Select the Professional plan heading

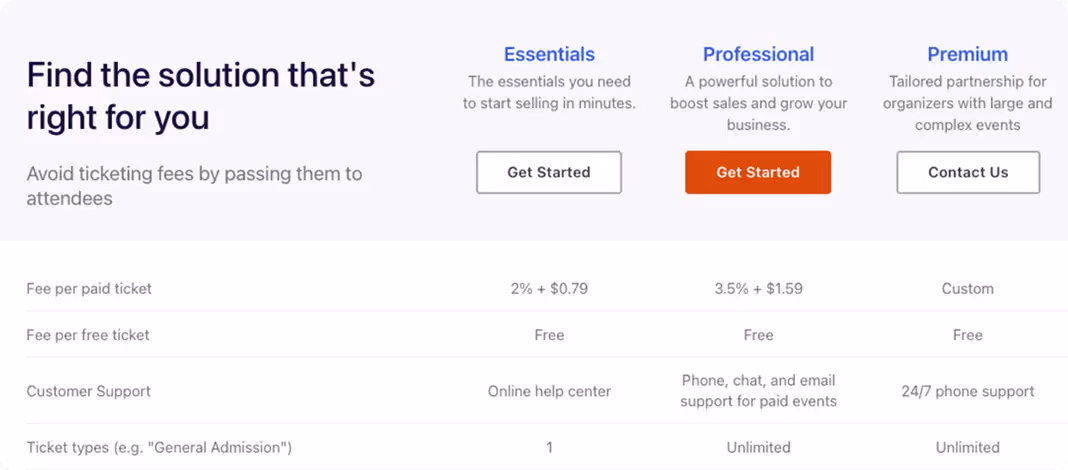click(758, 54)
